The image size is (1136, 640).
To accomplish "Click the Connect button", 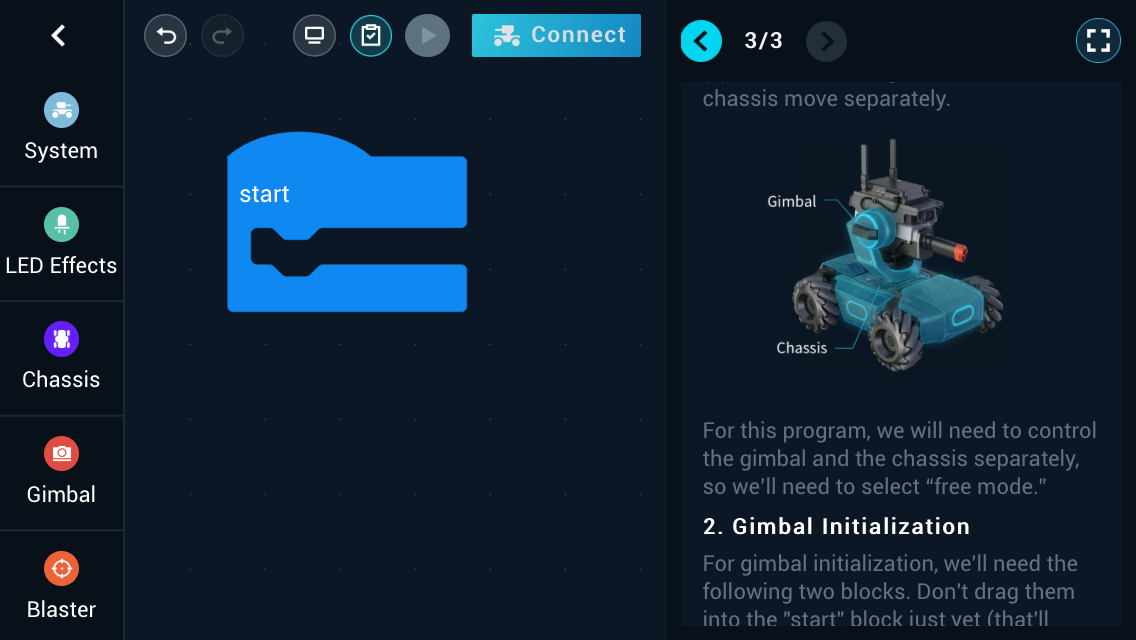I will (556, 36).
